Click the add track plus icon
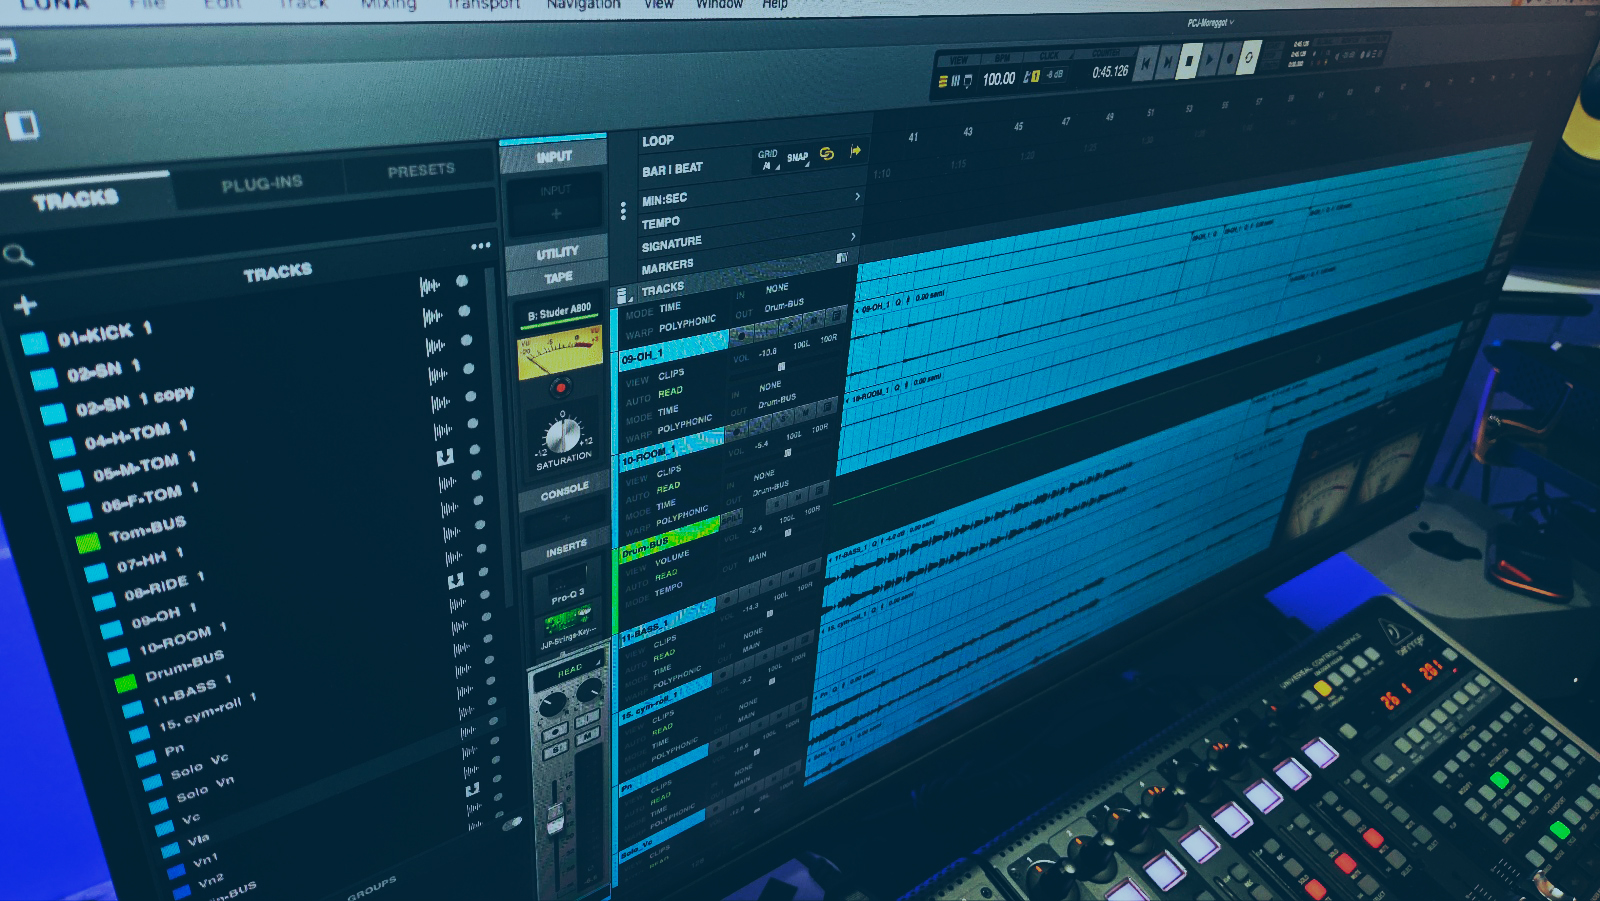The image size is (1600, 901). coord(26,305)
